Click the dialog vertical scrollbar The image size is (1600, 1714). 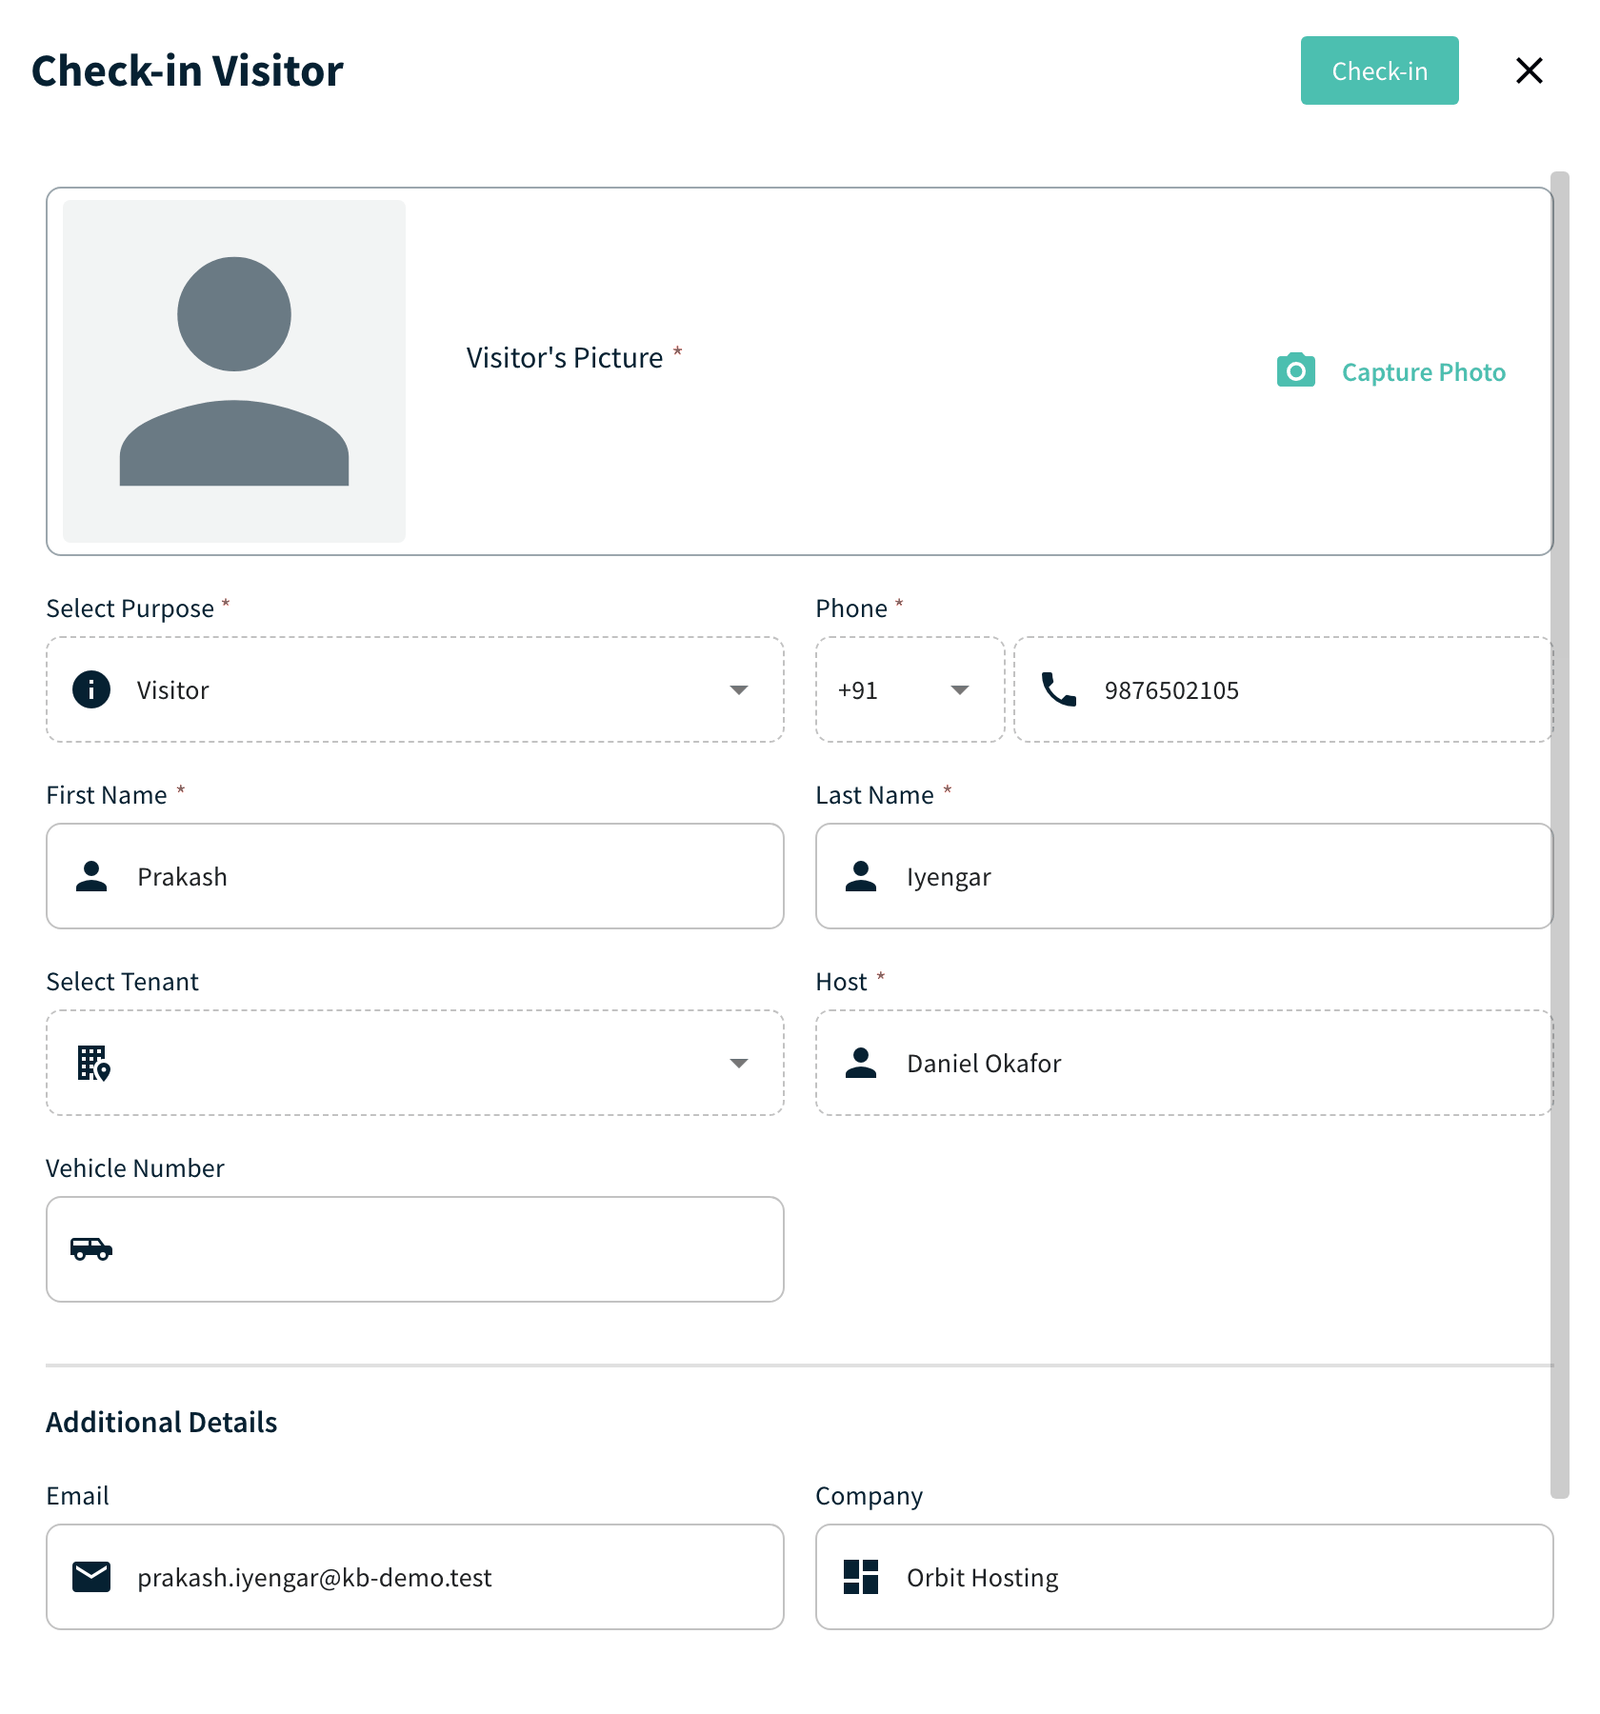tap(1559, 835)
